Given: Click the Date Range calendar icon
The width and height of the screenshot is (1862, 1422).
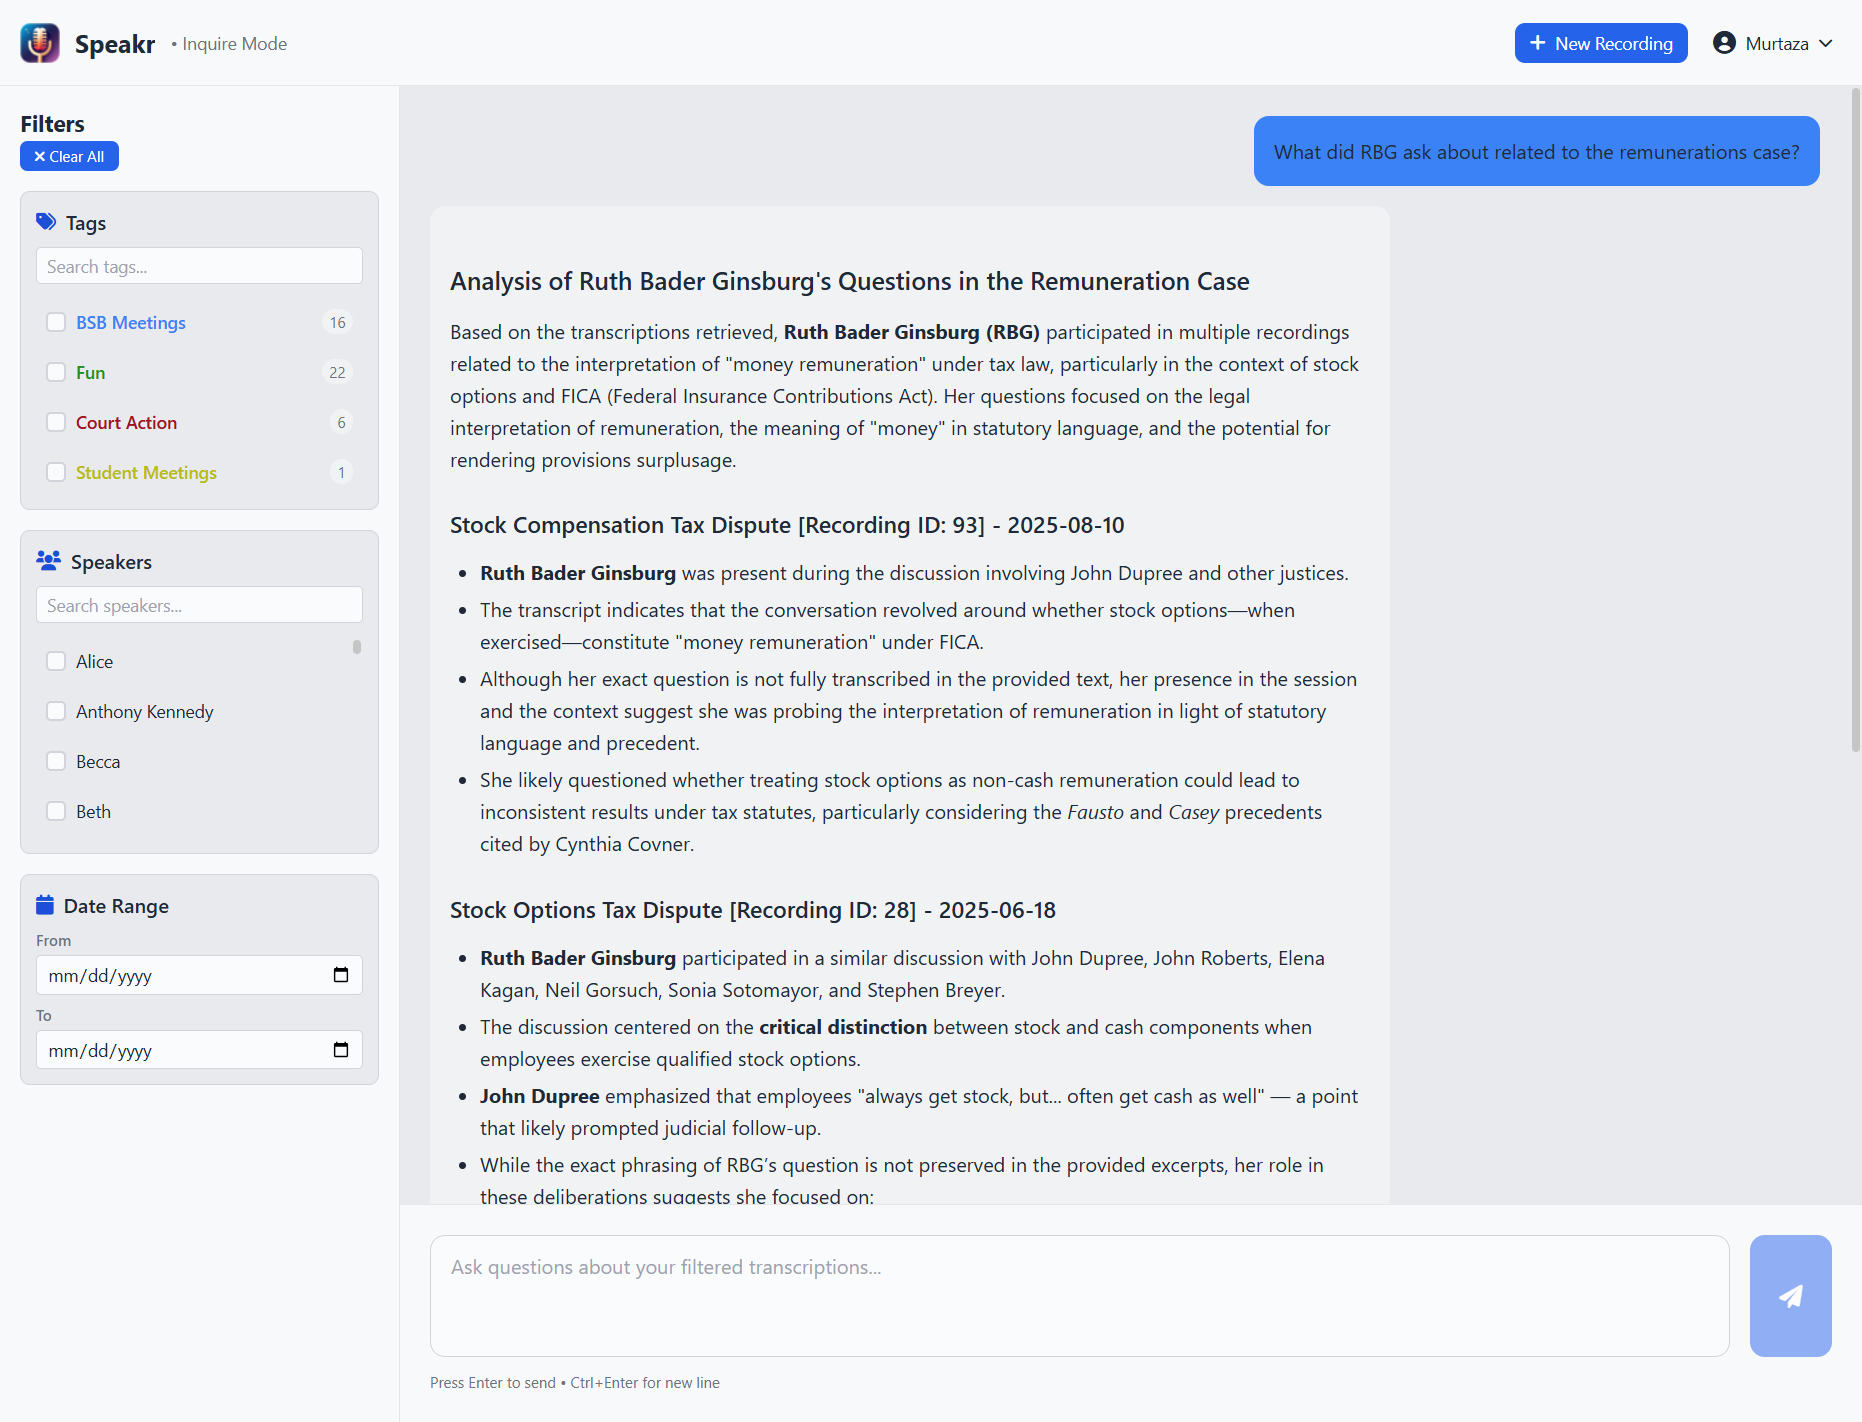Looking at the screenshot, I should (45, 905).
